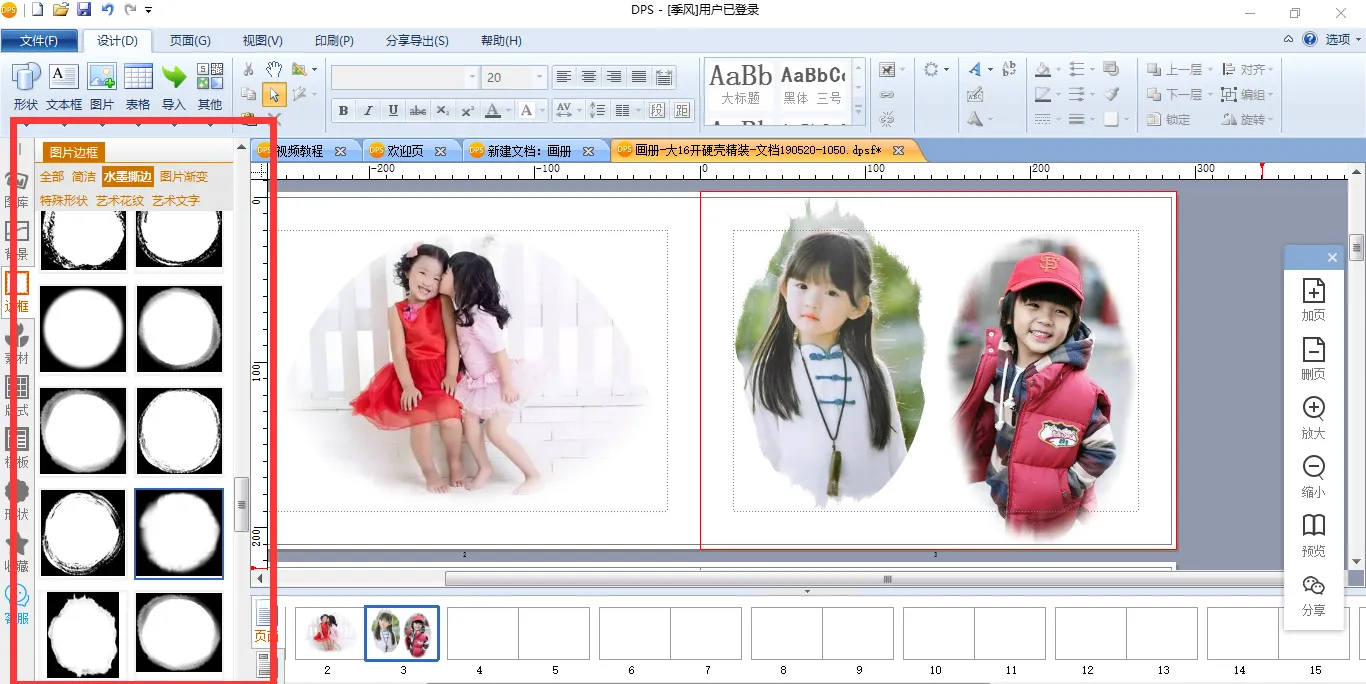Filter borders by 简洁 category

pos(84,177)
